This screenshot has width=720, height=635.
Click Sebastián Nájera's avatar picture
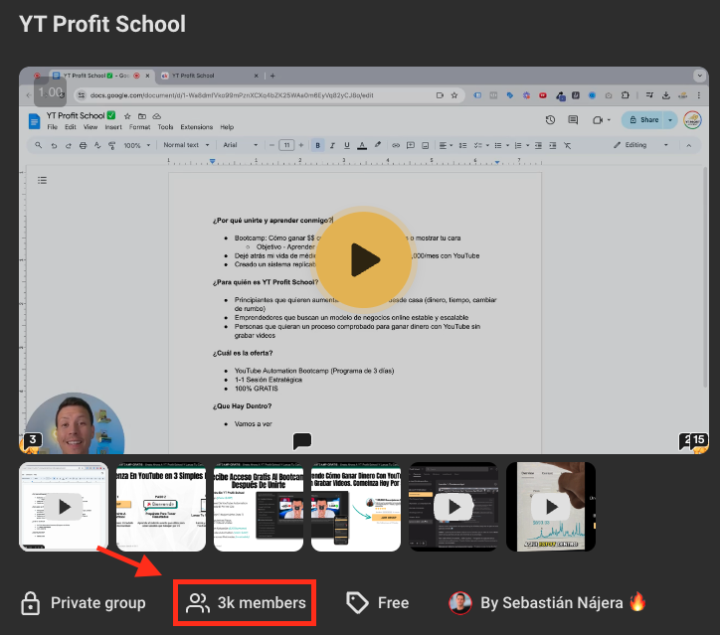click(460, 603)
